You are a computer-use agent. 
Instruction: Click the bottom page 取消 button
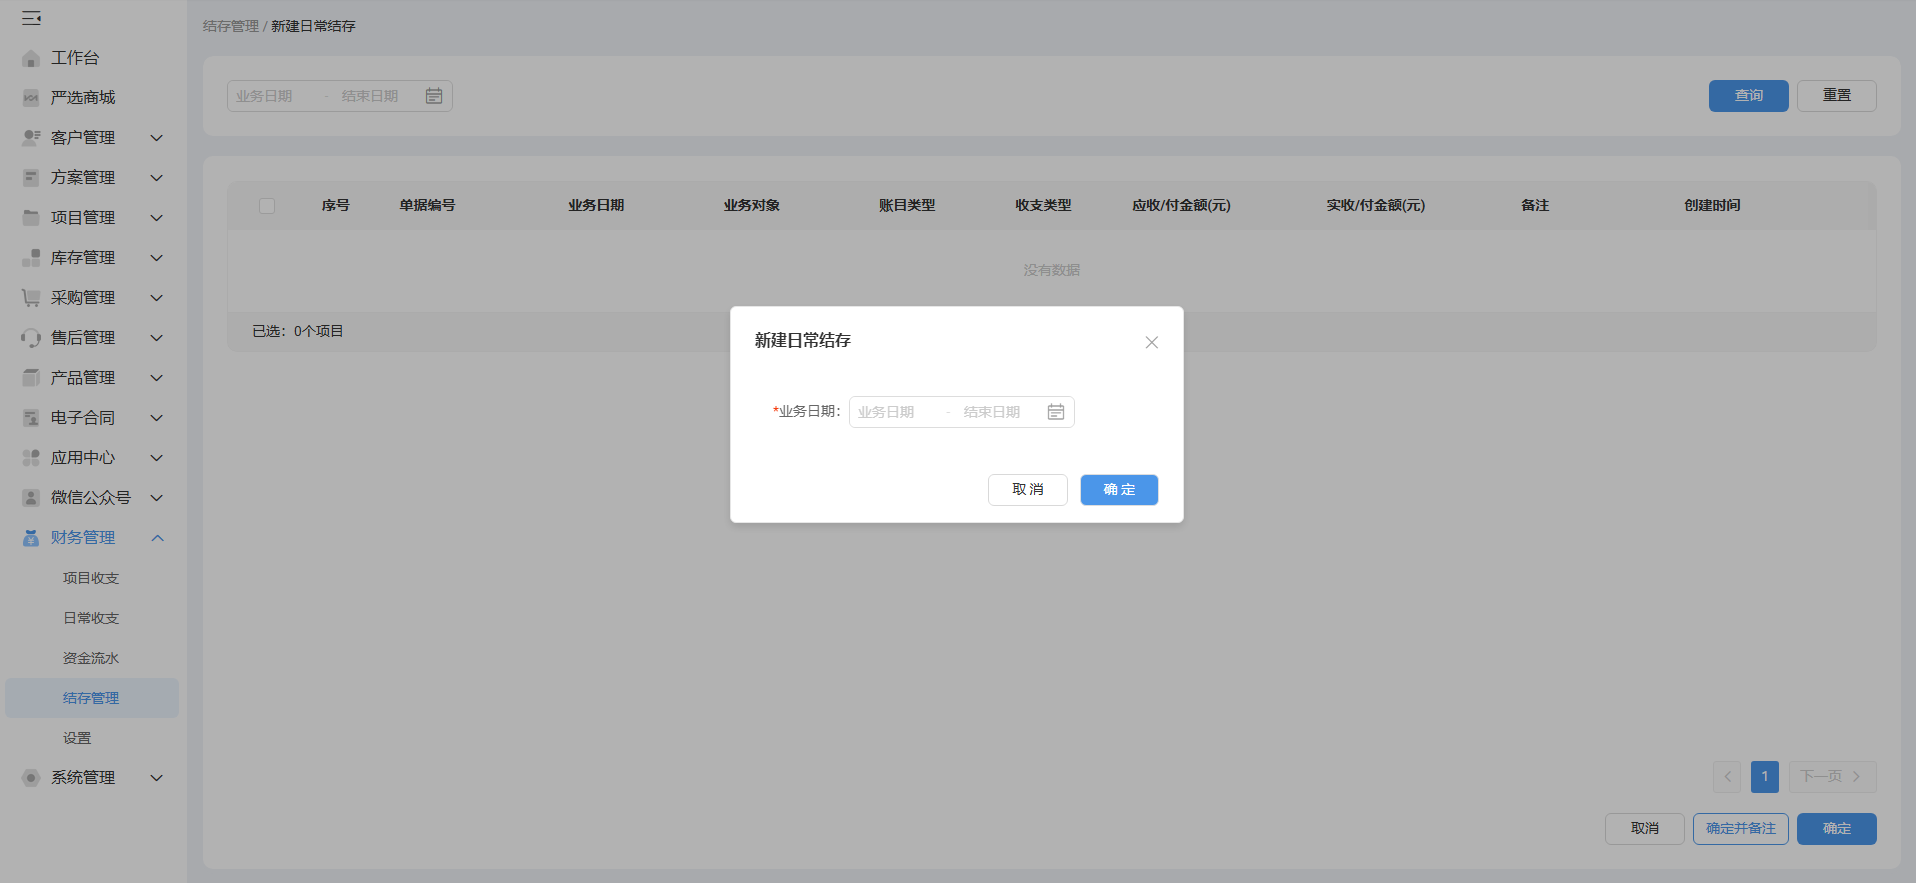point(1645,829)
